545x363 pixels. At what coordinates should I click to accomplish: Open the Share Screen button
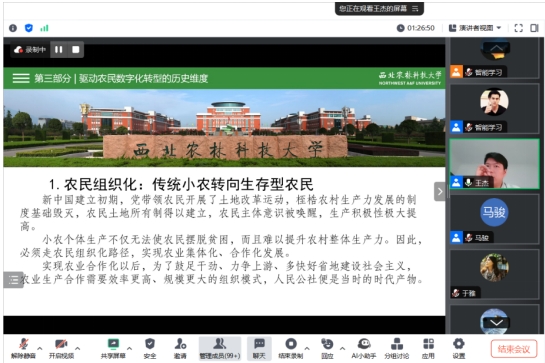tap(113, 348)
